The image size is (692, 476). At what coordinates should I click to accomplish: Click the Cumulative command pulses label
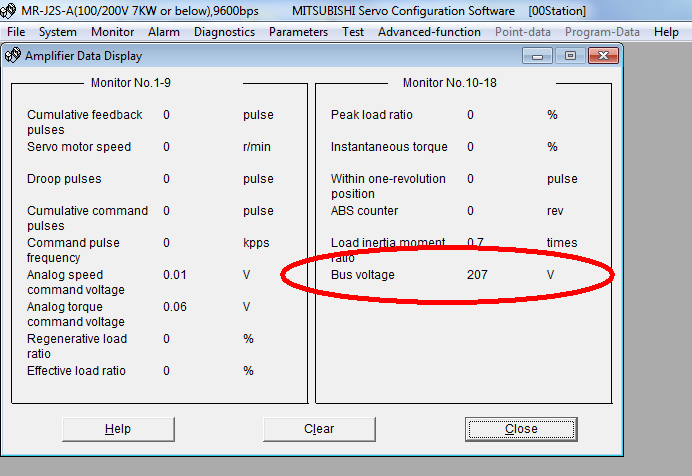pos(87,218)
